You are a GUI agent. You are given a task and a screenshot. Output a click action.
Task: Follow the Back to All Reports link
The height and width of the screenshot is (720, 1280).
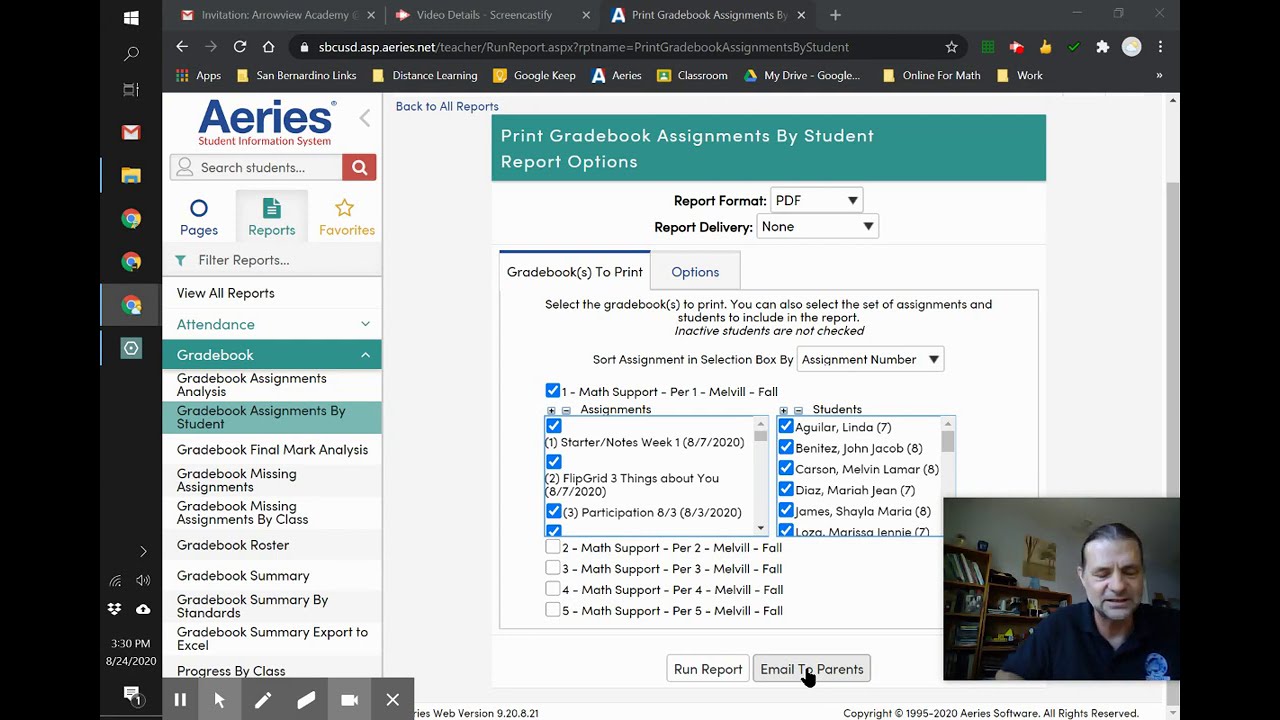[x=447, y=106]
